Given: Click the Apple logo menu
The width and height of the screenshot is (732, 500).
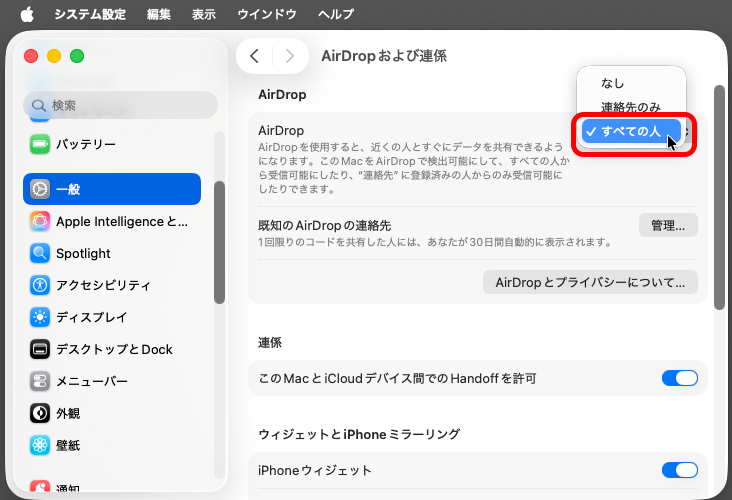Looking at the screenshot, I should 27,14.
